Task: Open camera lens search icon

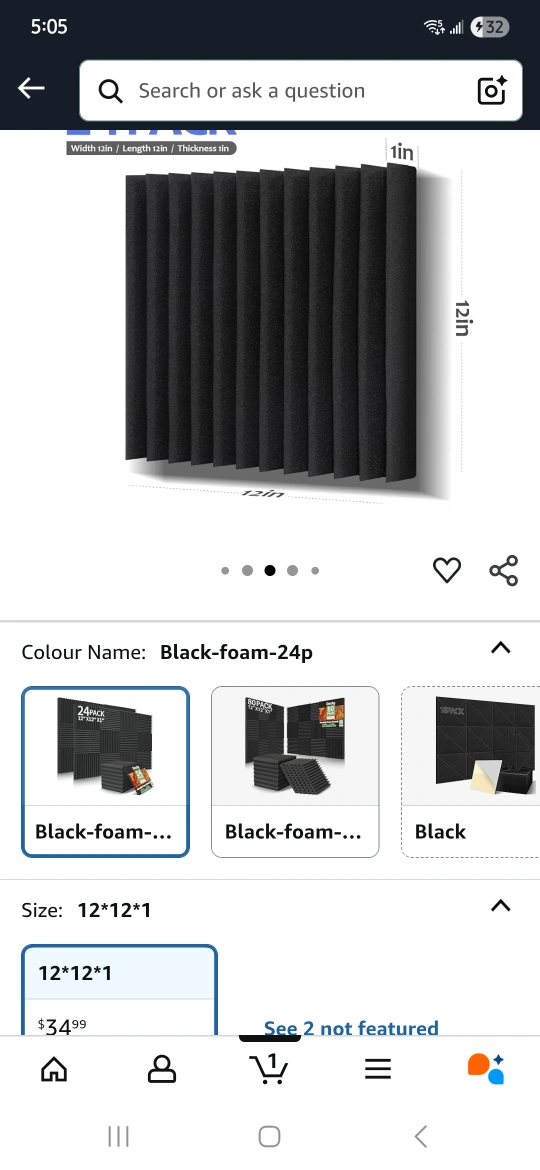Action: [x=492, y=90]
